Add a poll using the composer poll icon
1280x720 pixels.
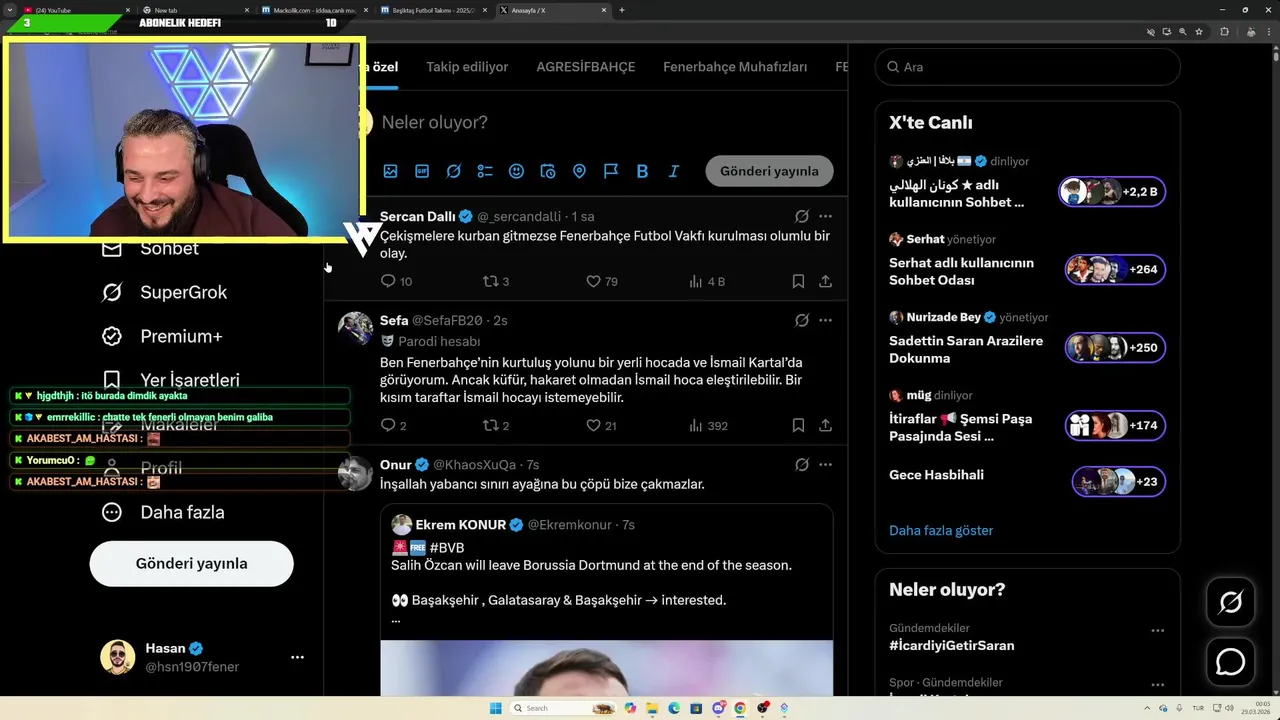[485, 171]
